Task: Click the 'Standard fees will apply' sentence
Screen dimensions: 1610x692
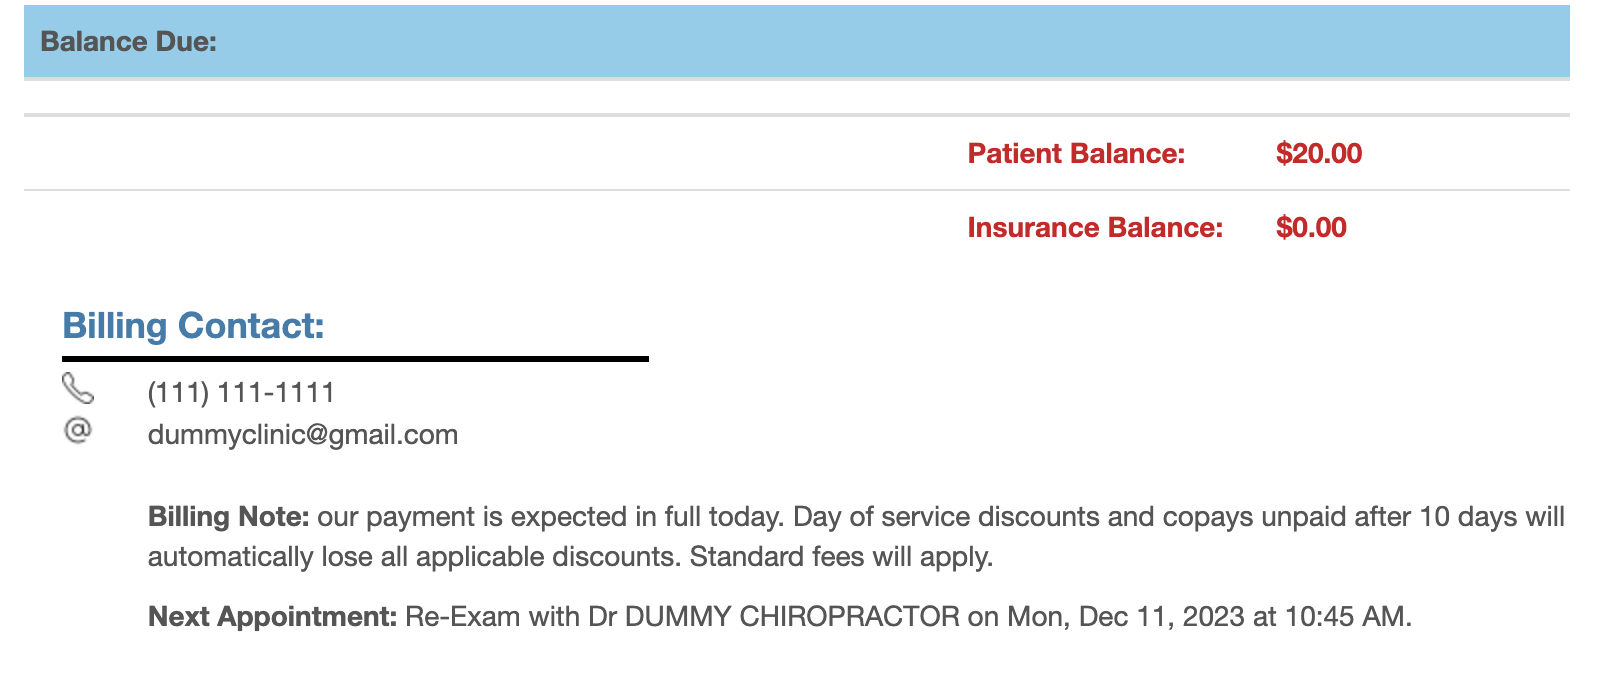Action: (x=841, y=556)
